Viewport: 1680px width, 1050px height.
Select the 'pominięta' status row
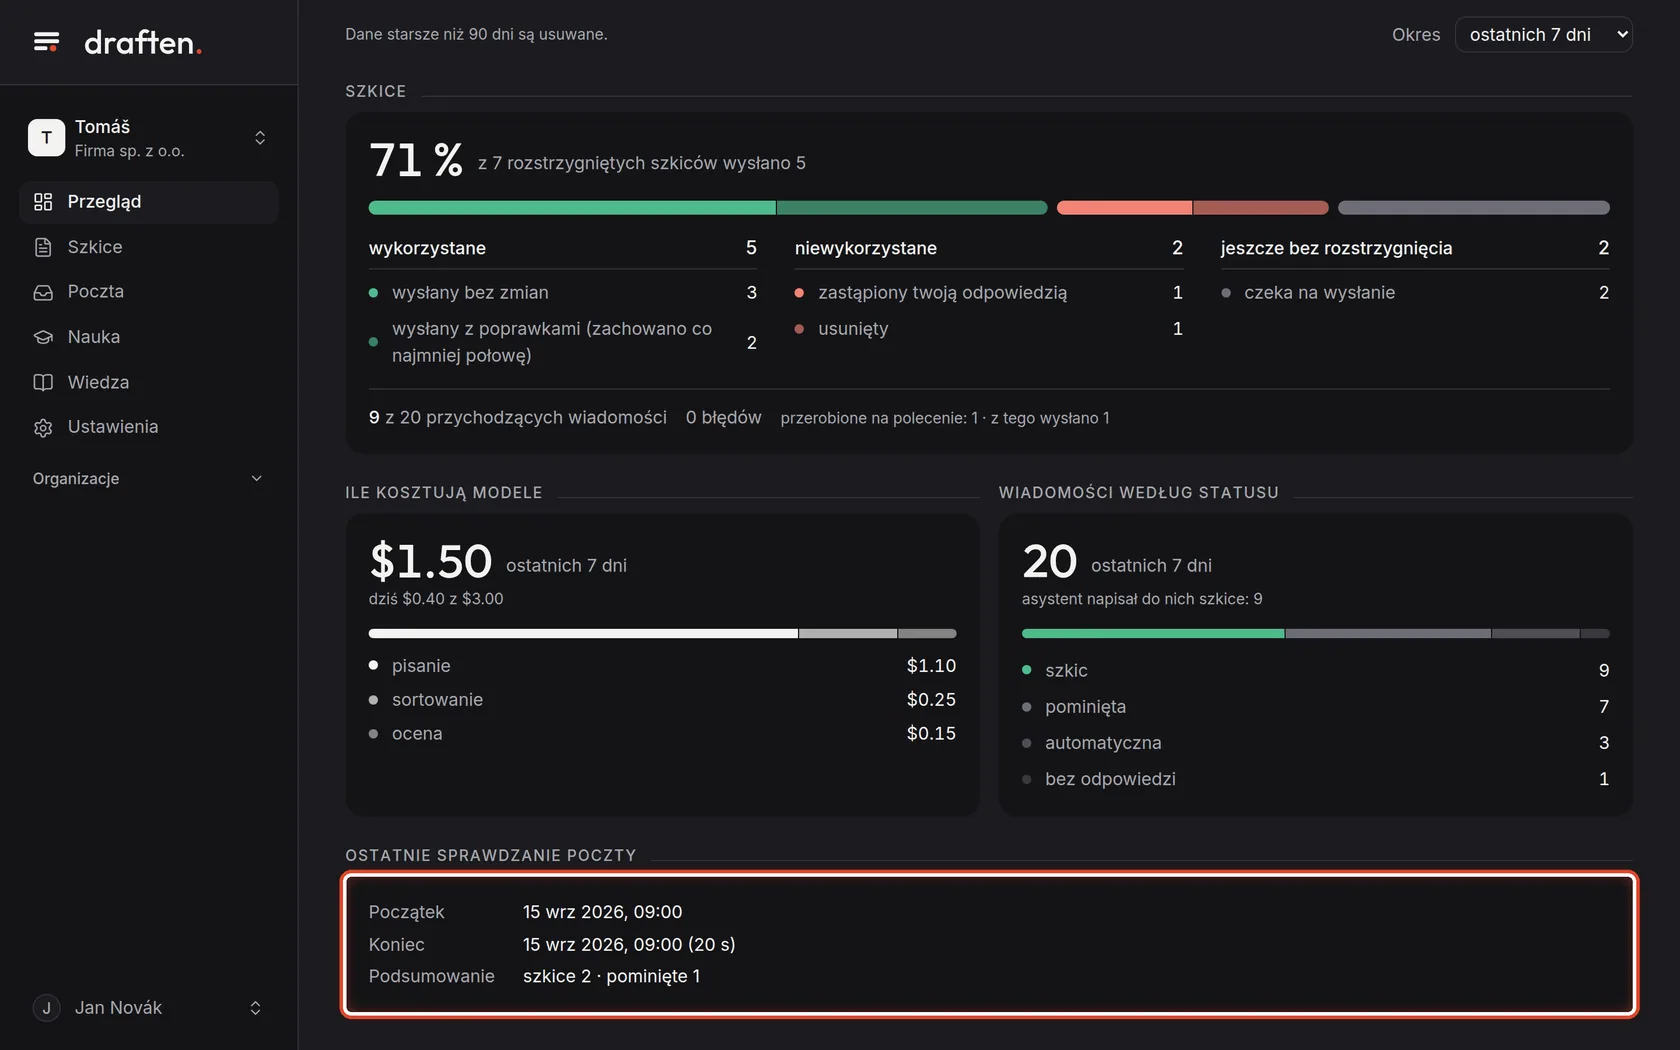(x=1316, y=707)
